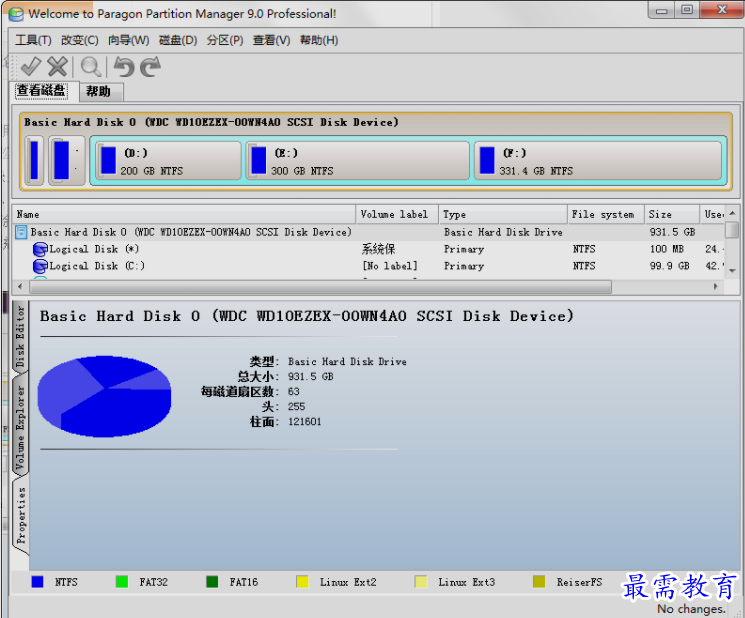
Task: Click the FAT32 green legend swatch
Action: (x=122, y=582)
